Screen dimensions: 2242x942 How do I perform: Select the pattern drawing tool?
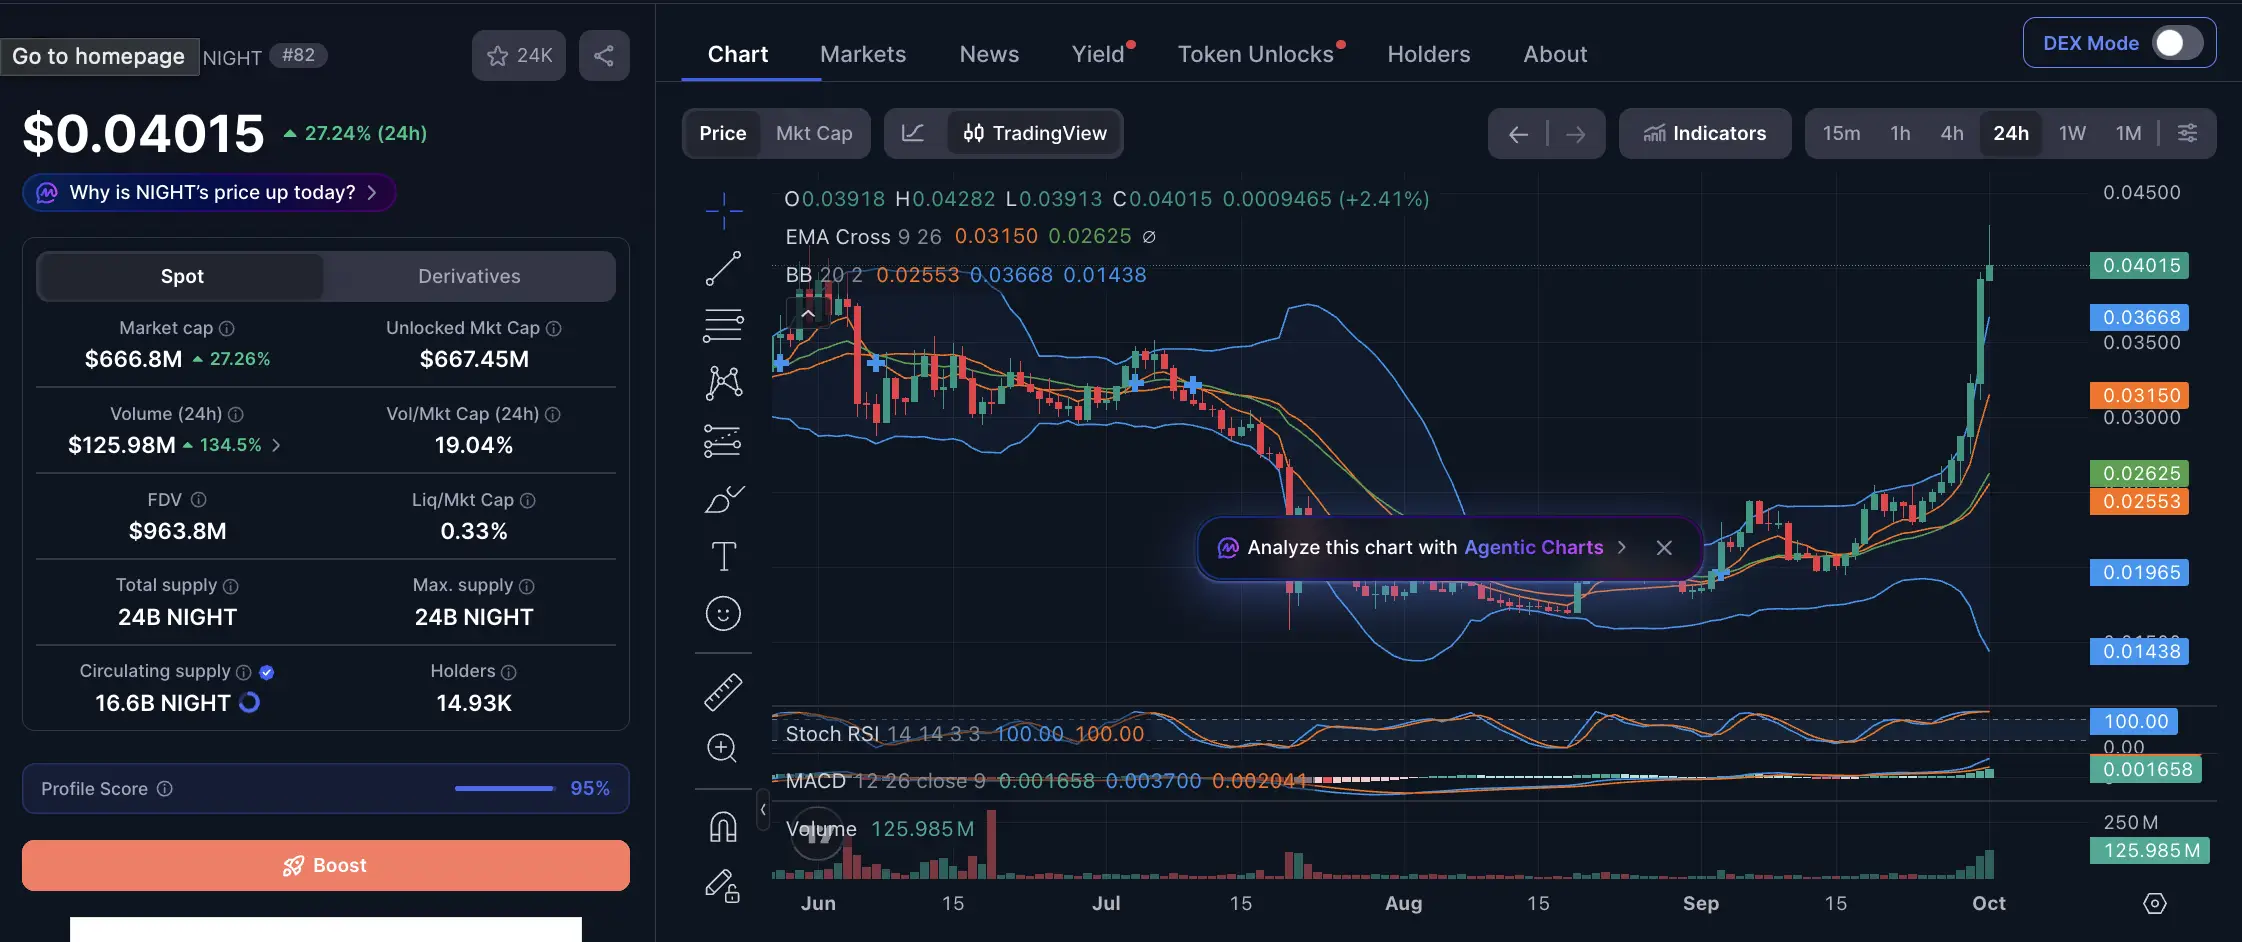coord(723,382)
